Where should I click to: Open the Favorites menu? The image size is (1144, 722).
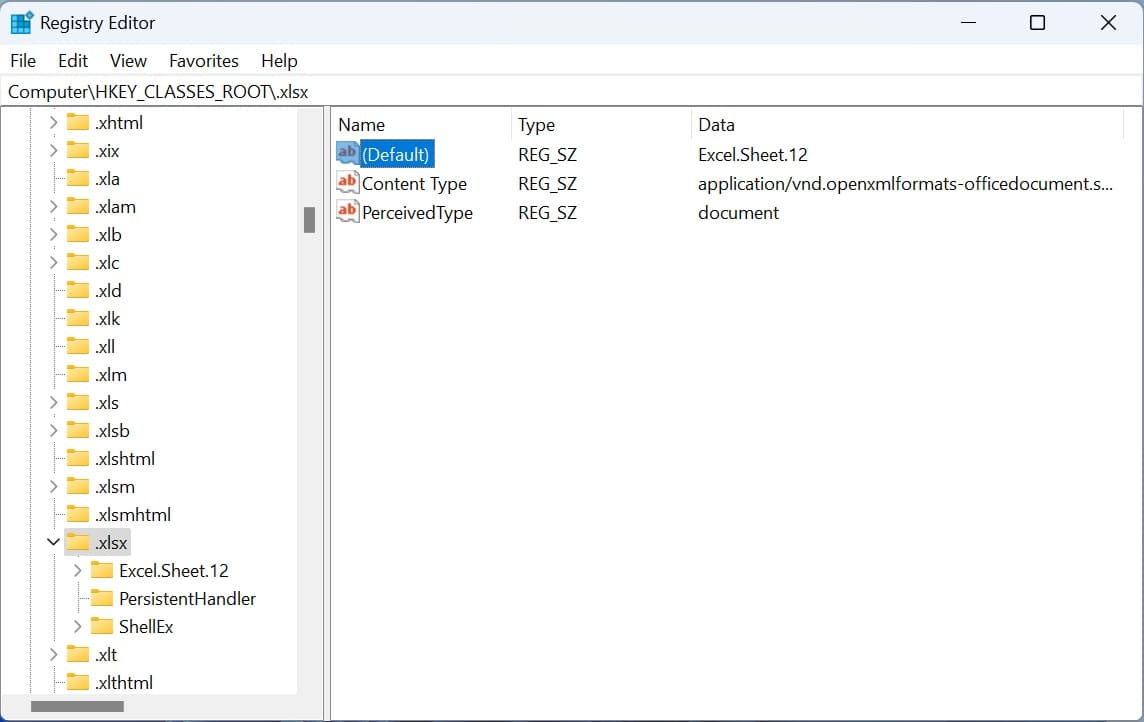pyautogui.click(x=204, y=61)
